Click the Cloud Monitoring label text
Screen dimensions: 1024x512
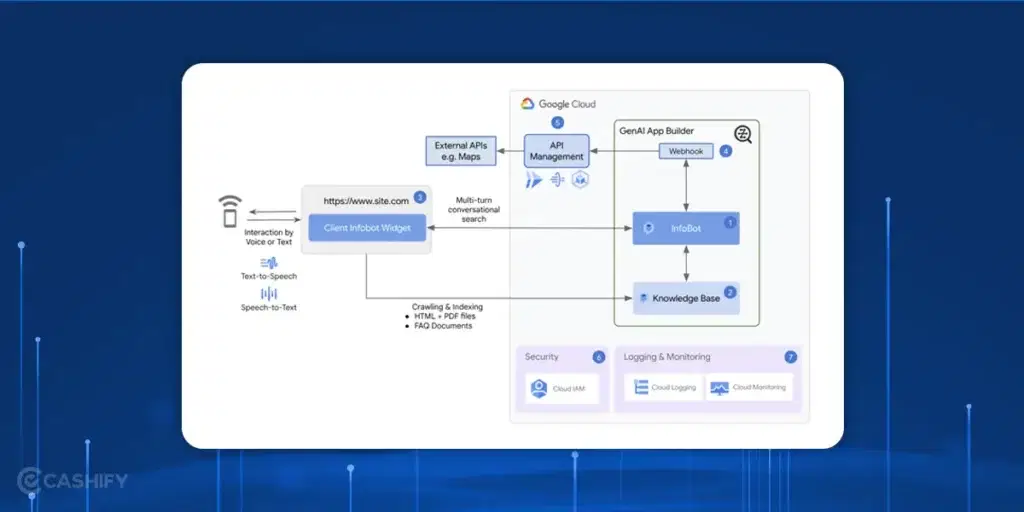click(x=759, y=387)
